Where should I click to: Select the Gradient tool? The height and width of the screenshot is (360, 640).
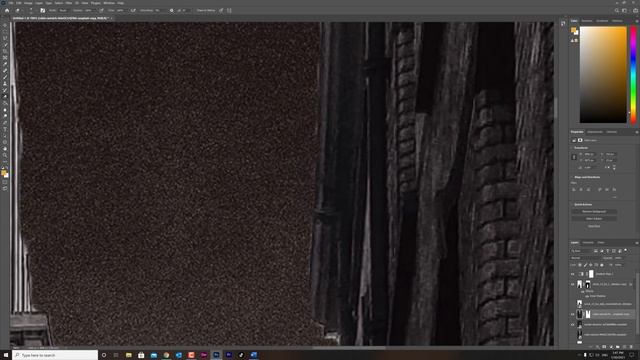click(5, 103)
